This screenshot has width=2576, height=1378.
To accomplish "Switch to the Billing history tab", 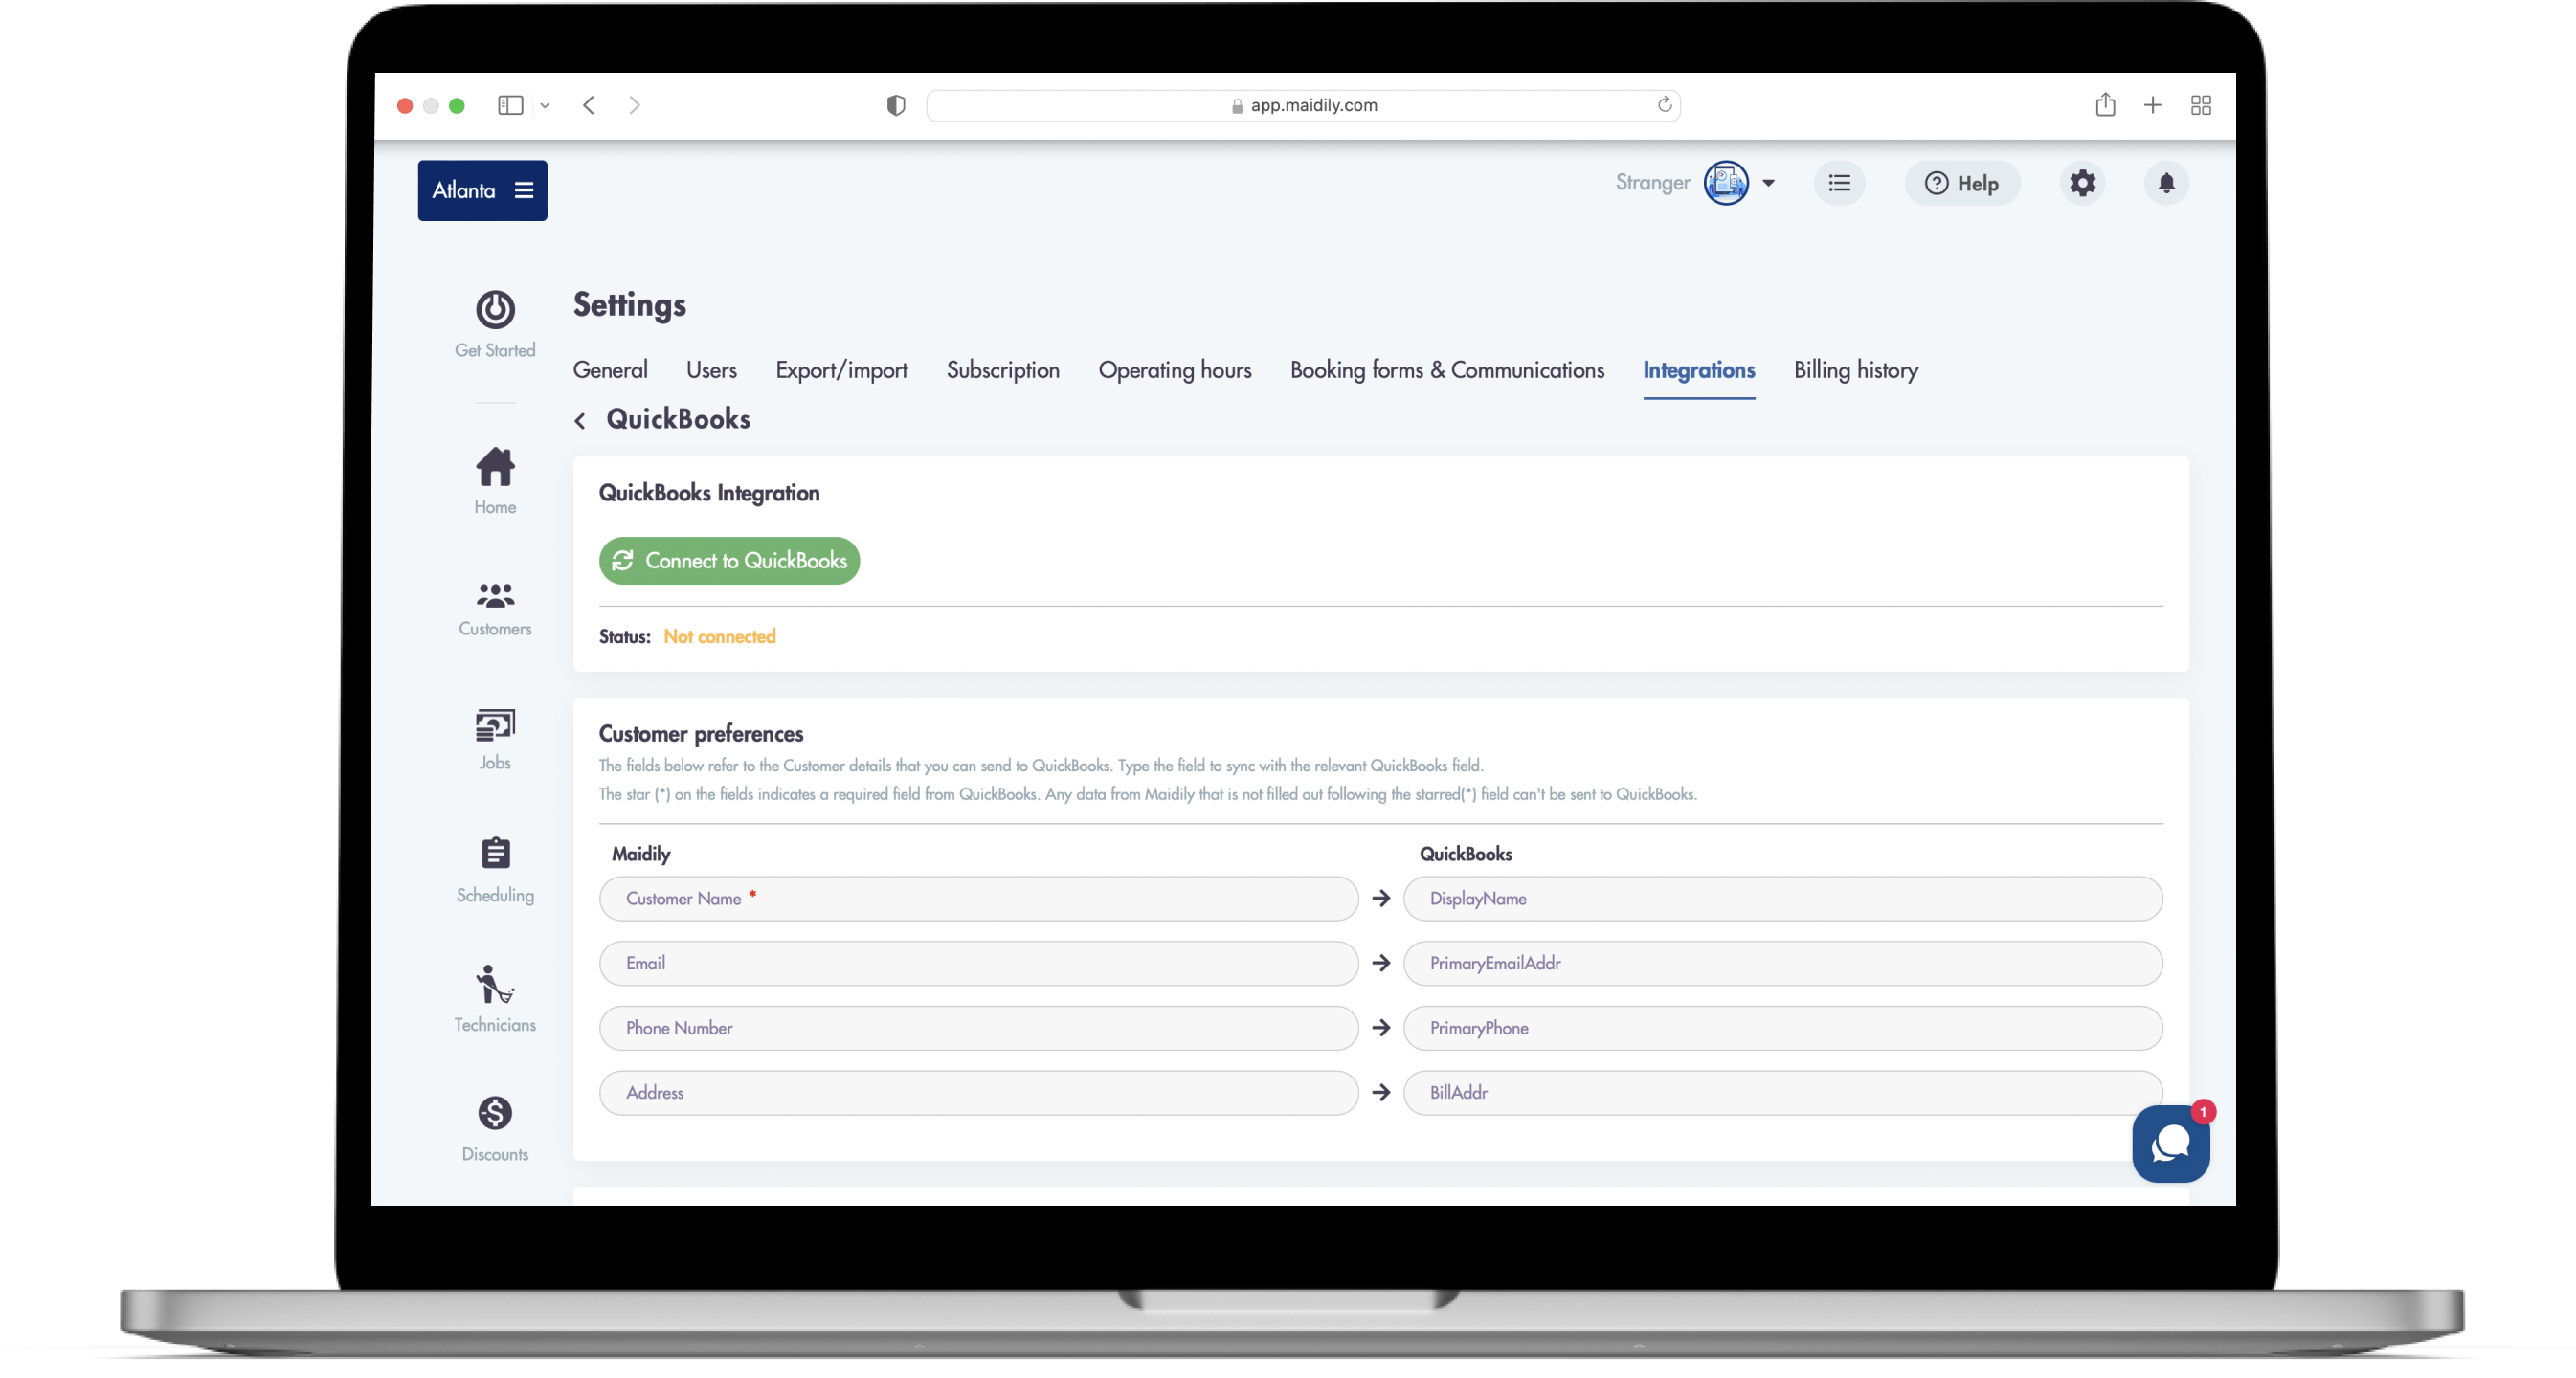I will [1855, 370].
